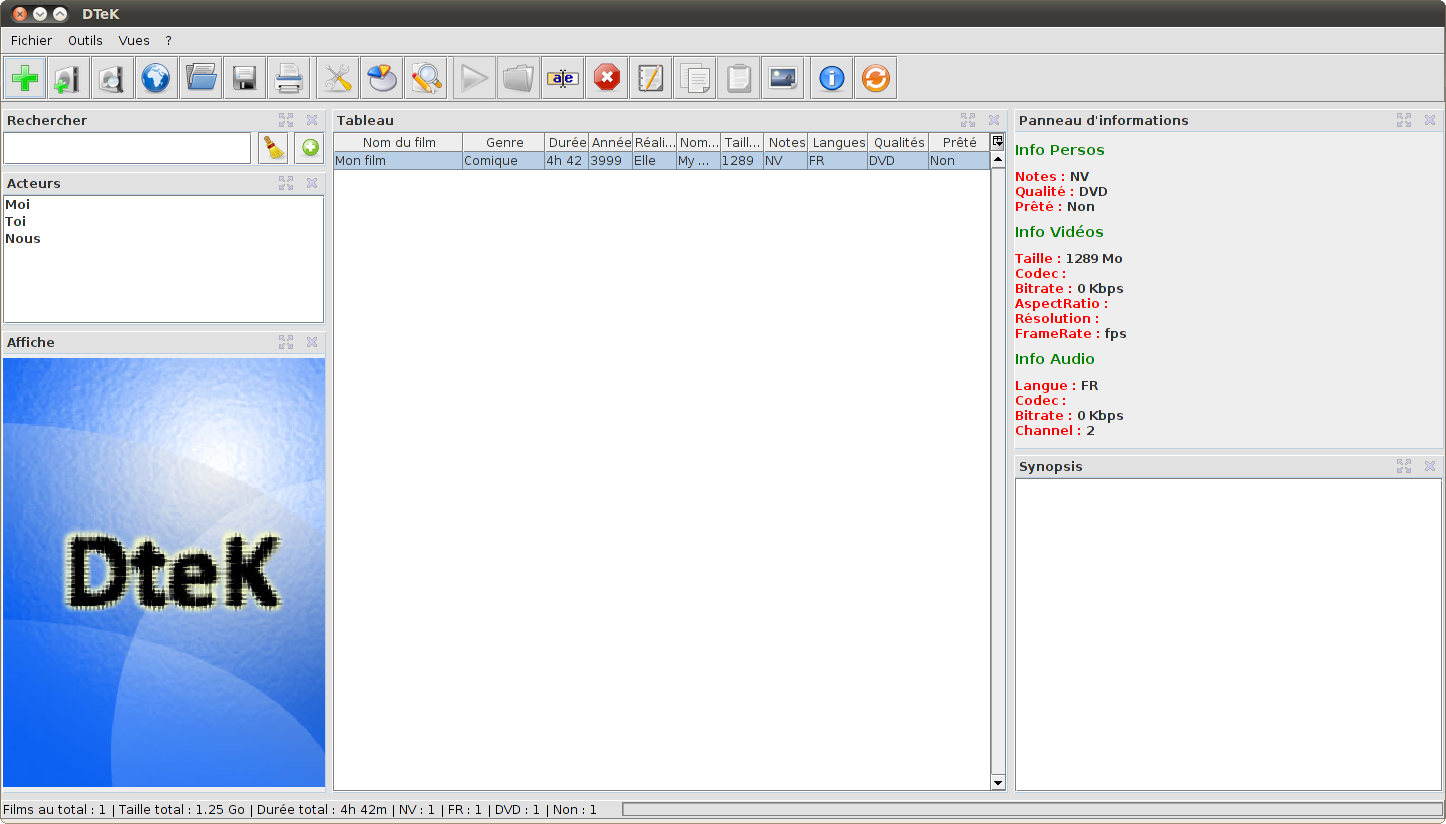Viewport: 1446px width, 824px height.
Task: Close the Rechercher panel
Action: click(312, 120)
